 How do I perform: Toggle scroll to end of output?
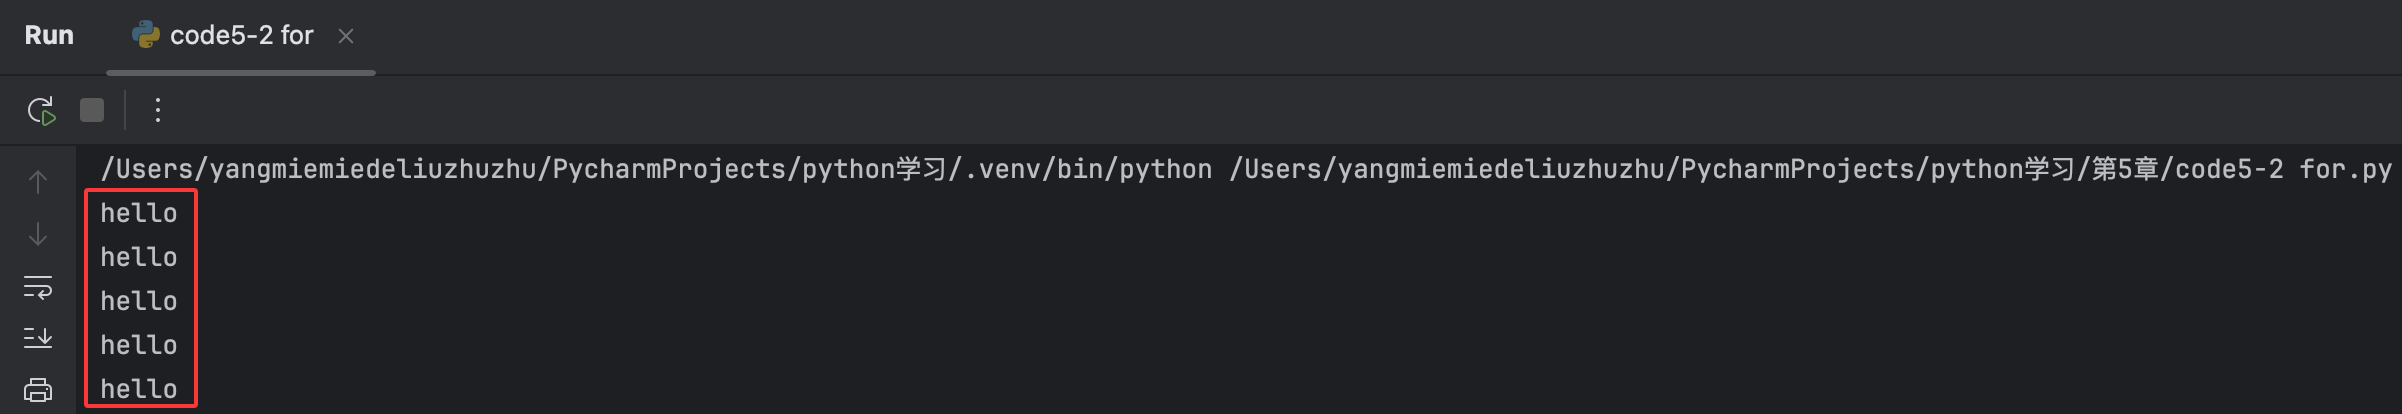pyautogui.click(x=38, y=338)
